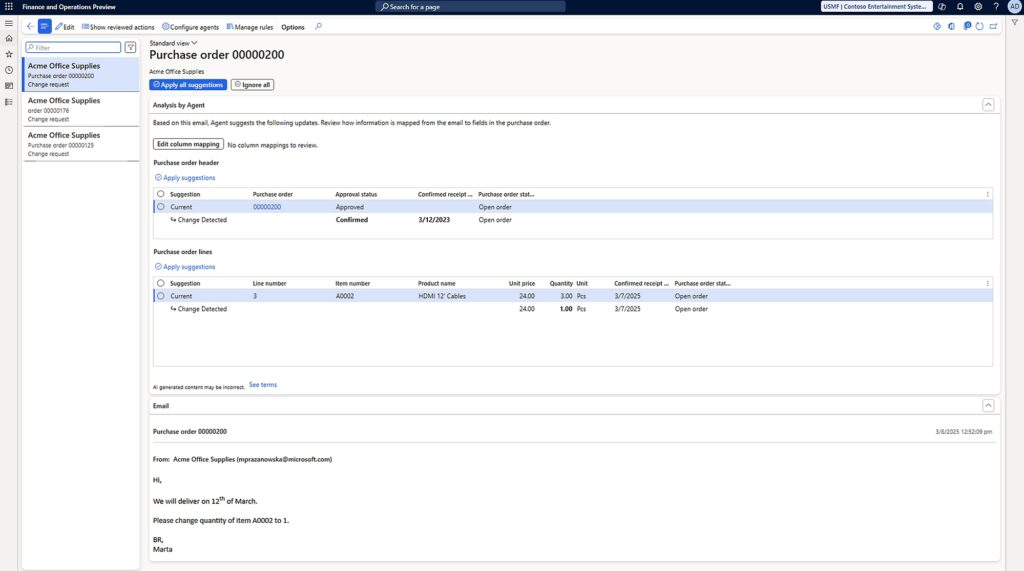Screen dimensions: 1024x571
Task: Click the Home icon in left sidebar
Action: (9, 38)
